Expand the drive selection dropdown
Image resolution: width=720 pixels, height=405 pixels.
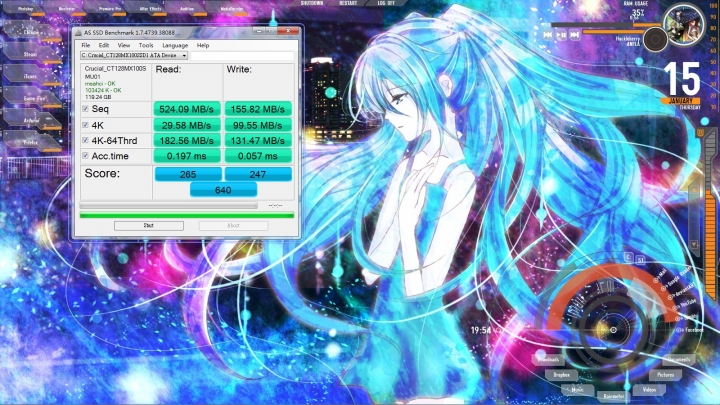184,56
